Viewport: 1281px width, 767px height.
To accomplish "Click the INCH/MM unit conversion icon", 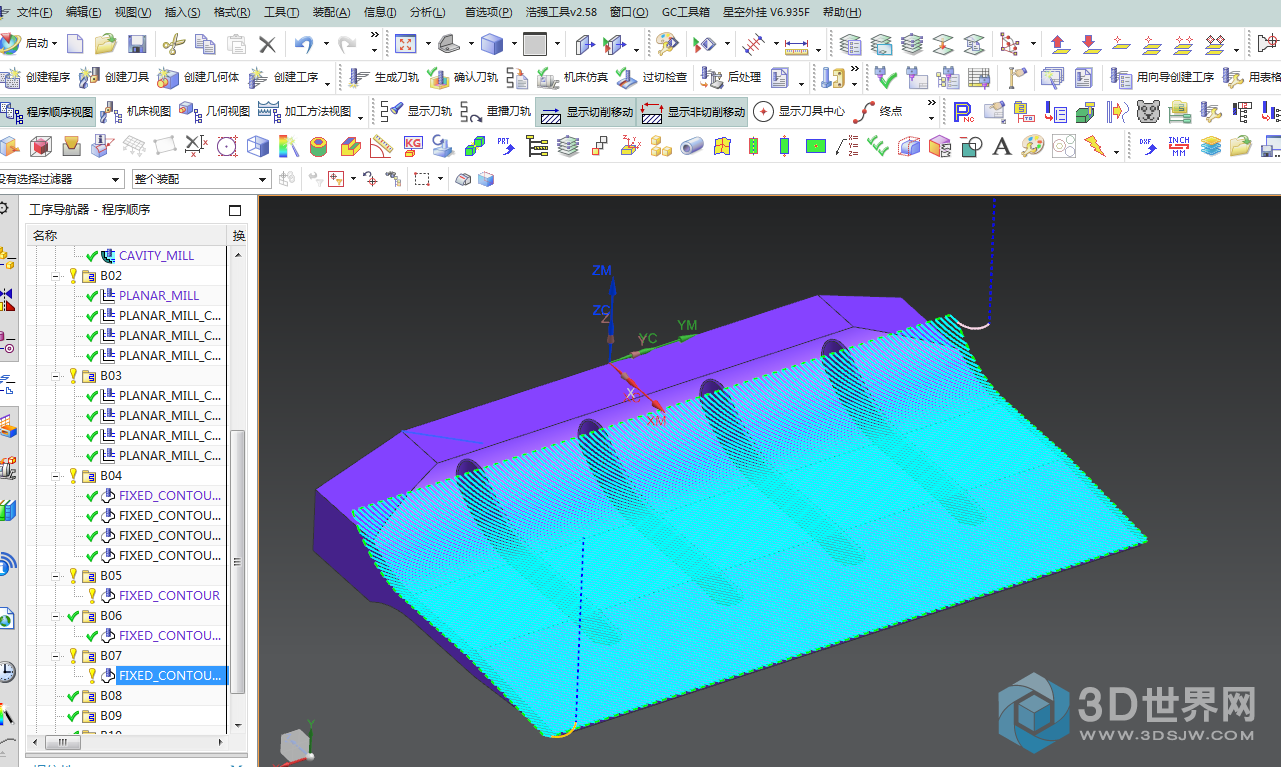I will pos(1179,146).
